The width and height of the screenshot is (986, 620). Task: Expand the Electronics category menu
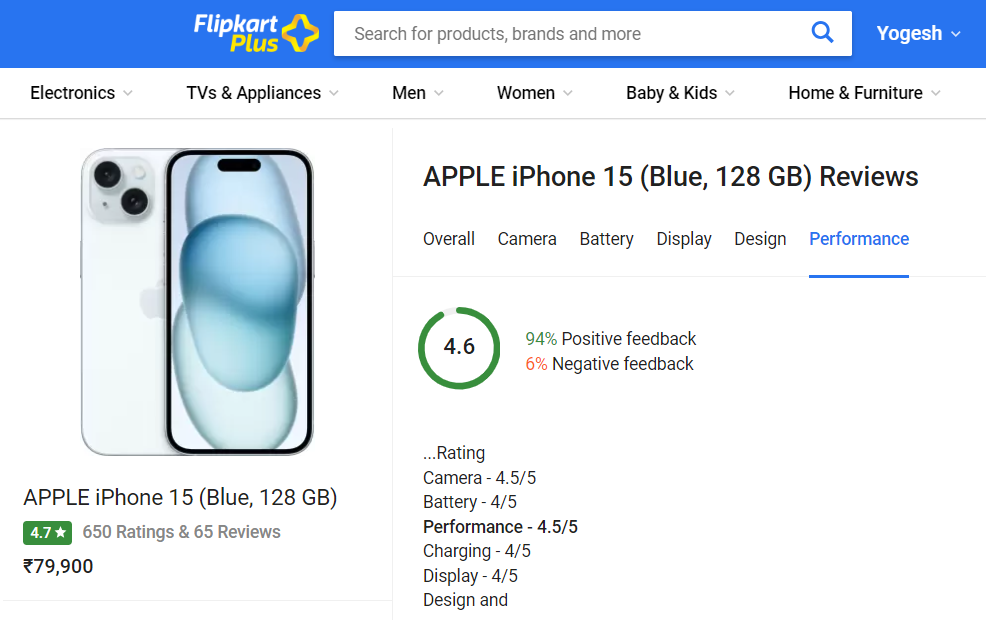coord(81,93)
